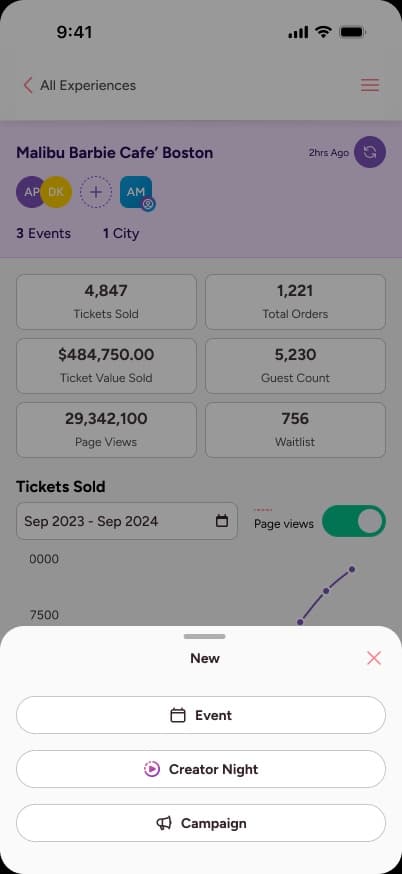
Task: Open the Tickets Sold stat card
Action: click(x=106, y=302)
